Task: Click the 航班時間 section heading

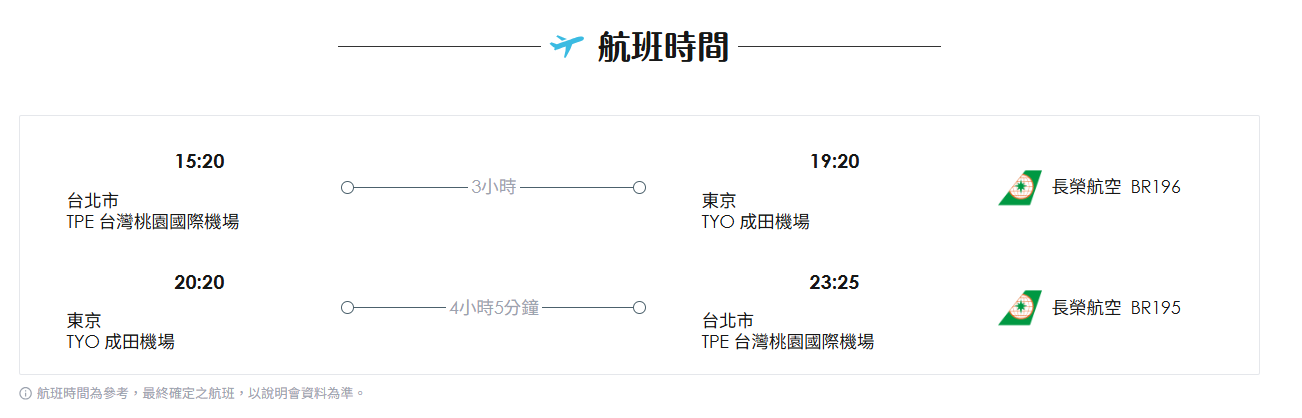Action: tap(662, 47)
